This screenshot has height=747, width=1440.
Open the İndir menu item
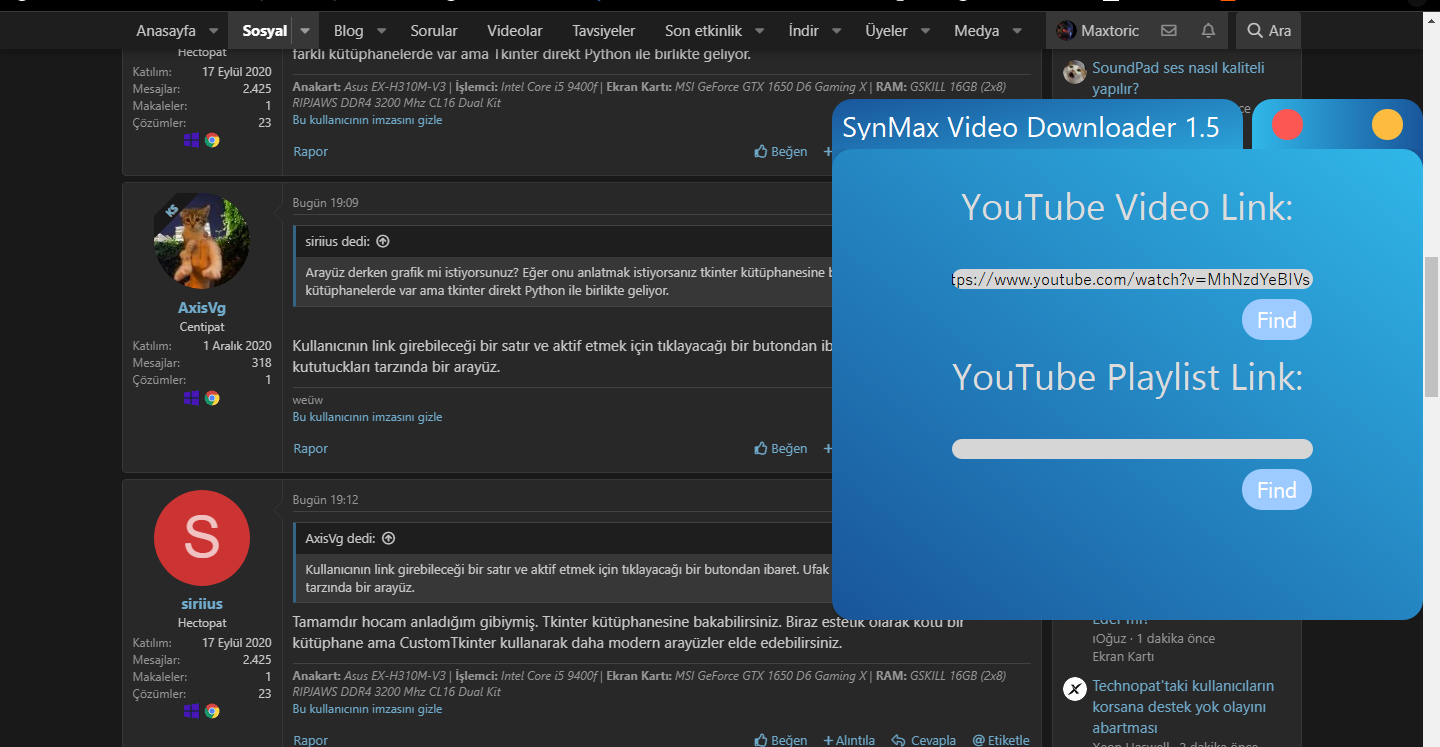pos(804,31)
